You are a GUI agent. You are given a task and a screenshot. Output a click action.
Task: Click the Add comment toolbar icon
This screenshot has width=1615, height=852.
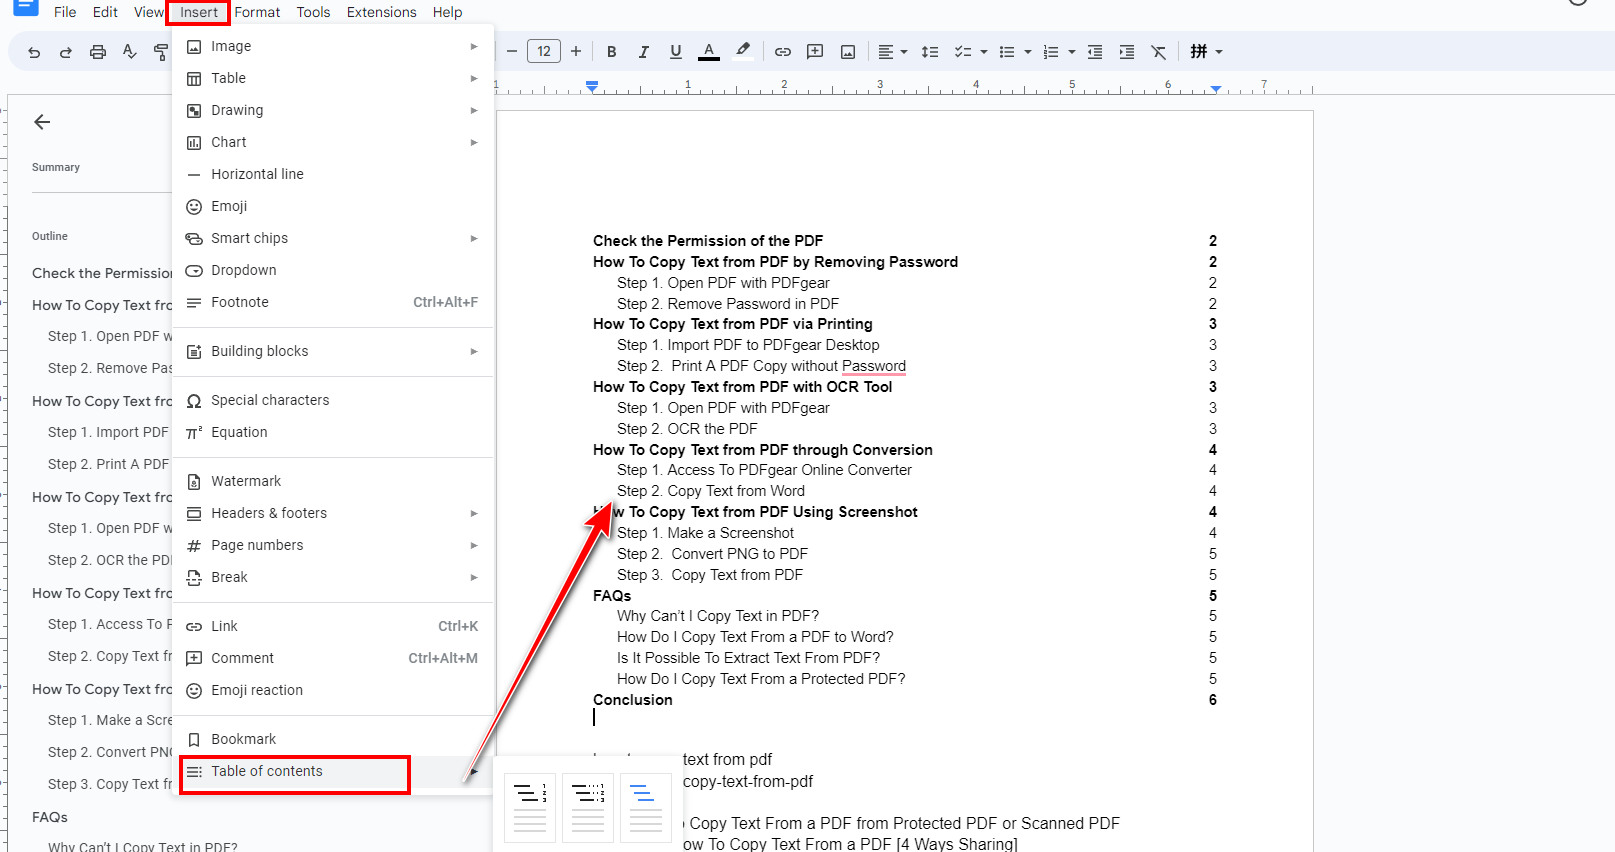pyautogui.click(x=815, y=52)
